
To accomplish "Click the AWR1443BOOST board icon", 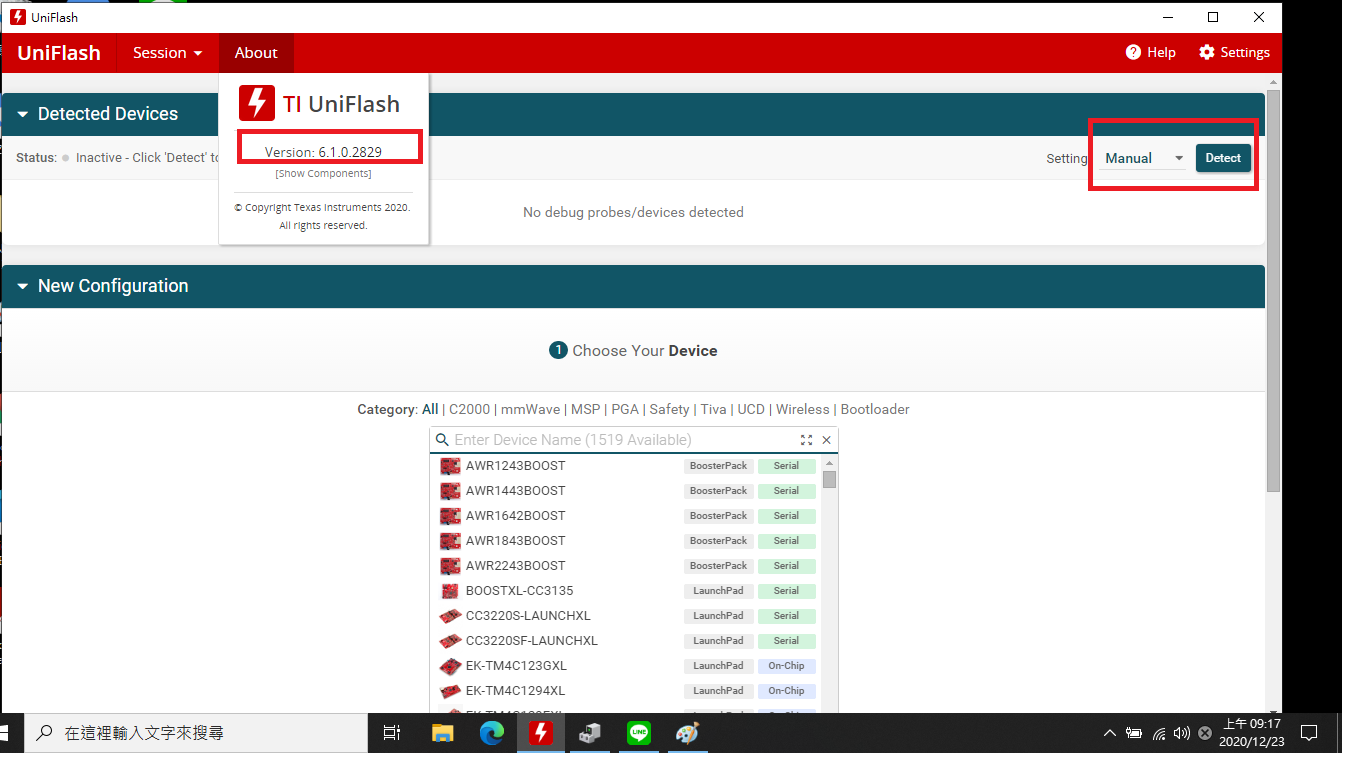I will click(450, 491).
